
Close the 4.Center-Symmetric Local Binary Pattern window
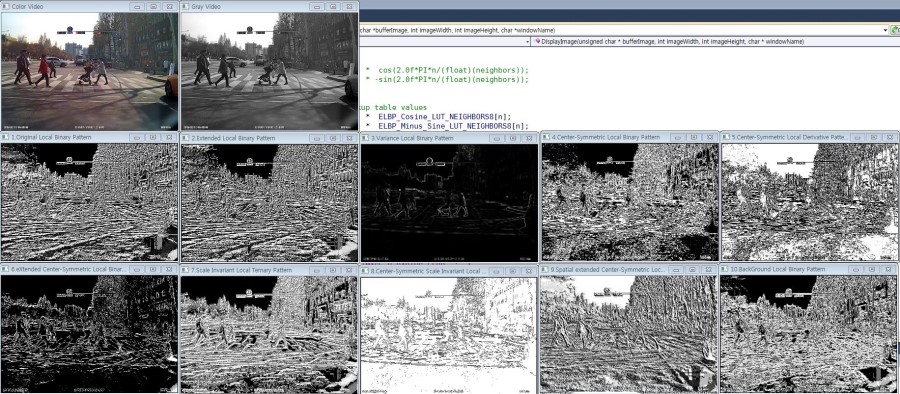(710, 138)
